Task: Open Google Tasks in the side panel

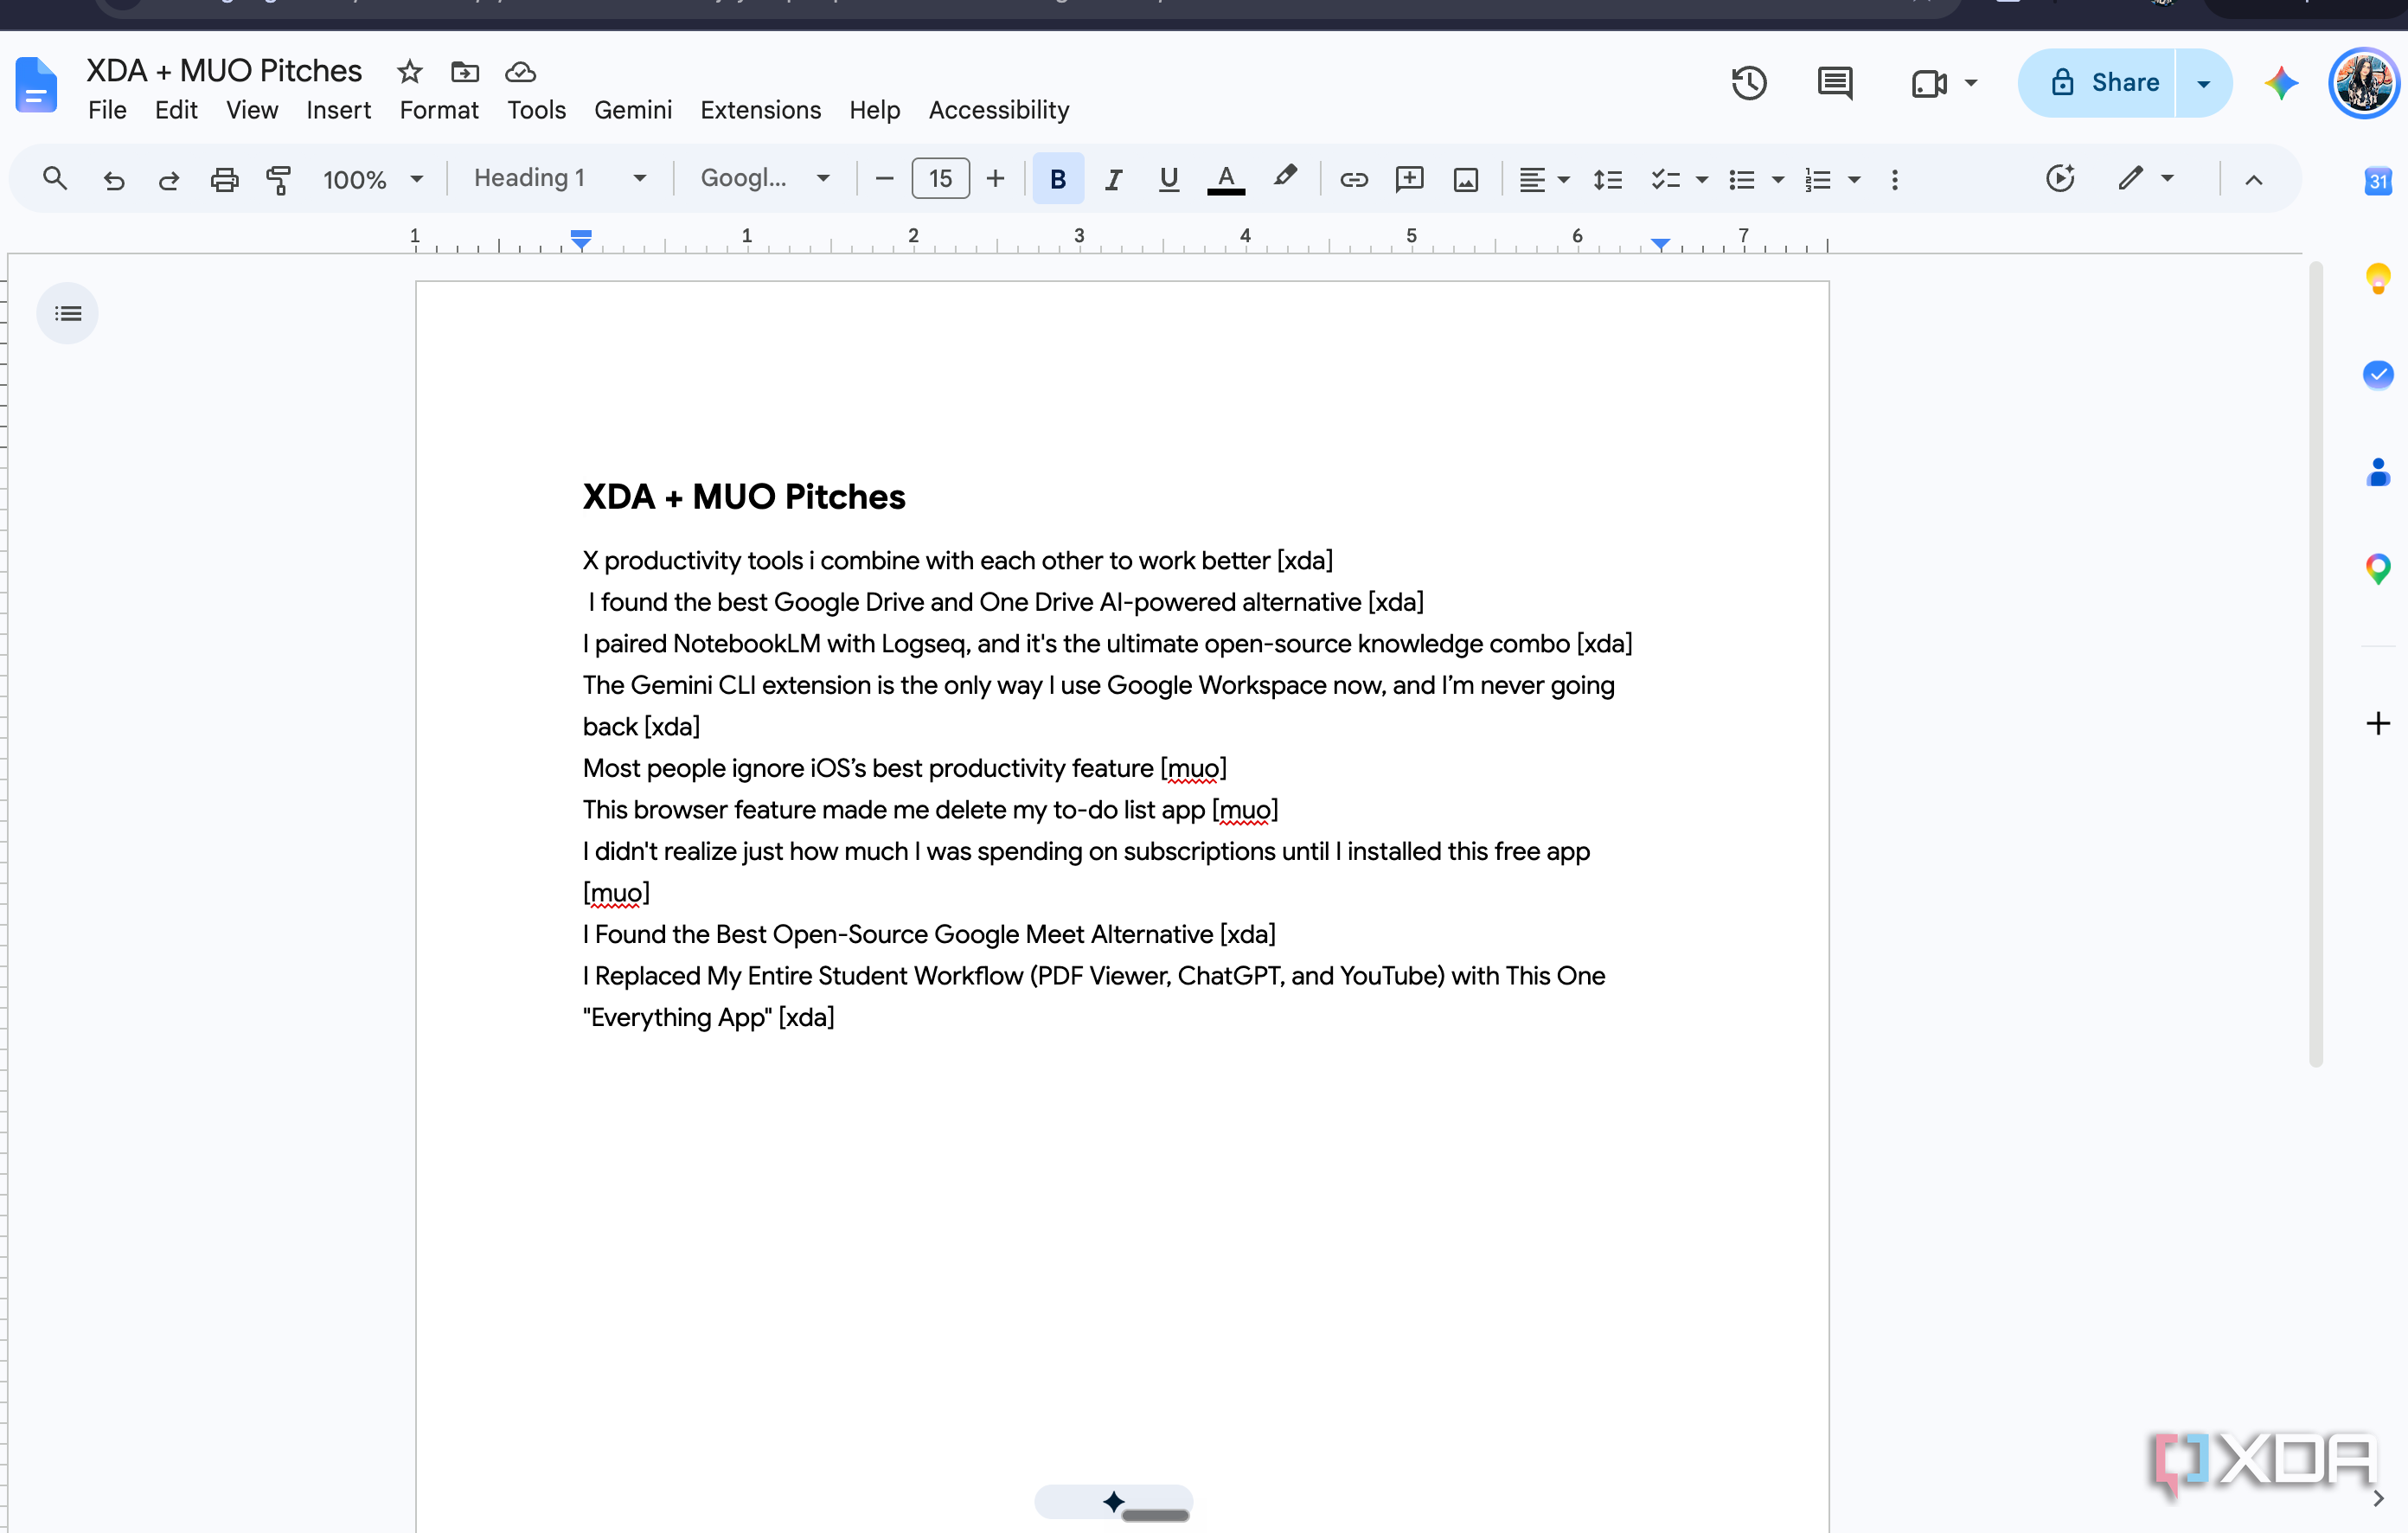Action: click(x=2377, y=375)
